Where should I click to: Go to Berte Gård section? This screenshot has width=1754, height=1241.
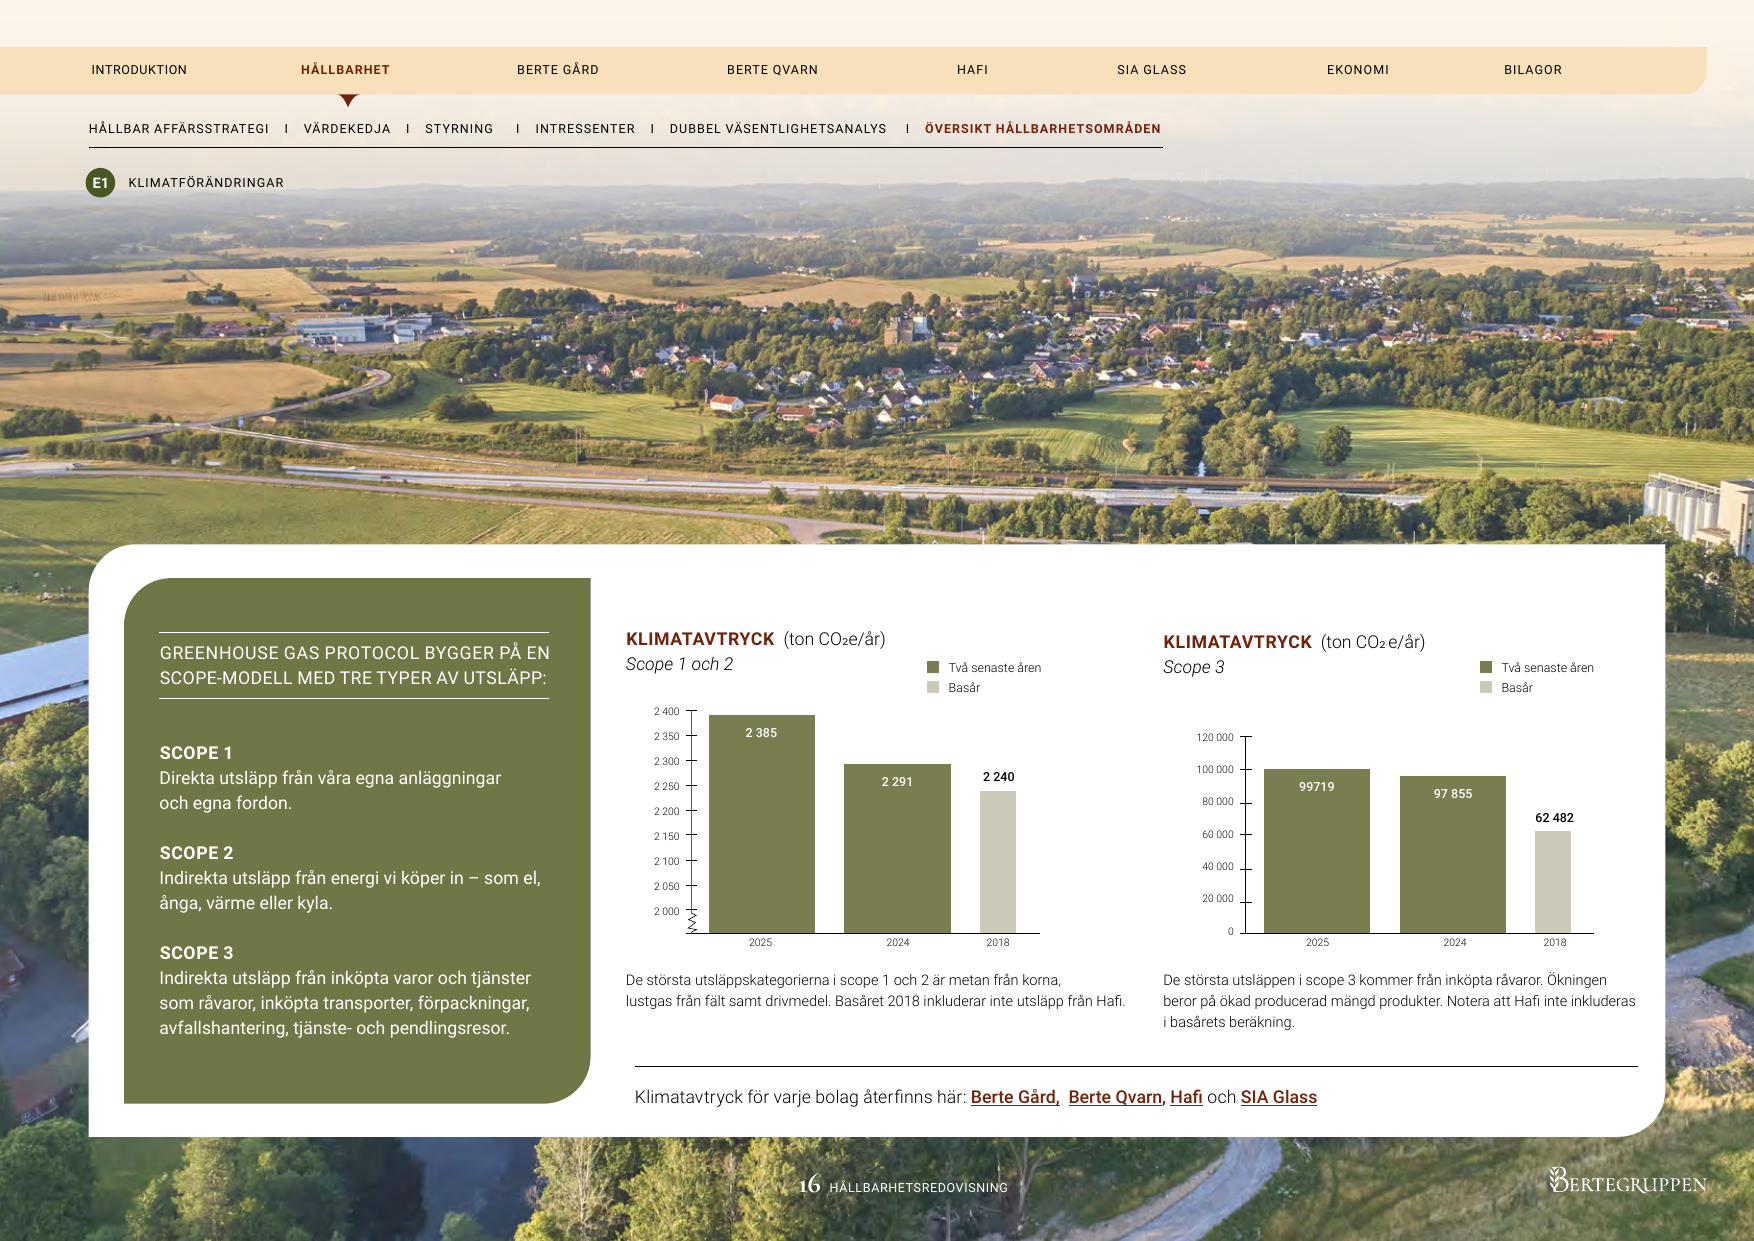(558, 70)
